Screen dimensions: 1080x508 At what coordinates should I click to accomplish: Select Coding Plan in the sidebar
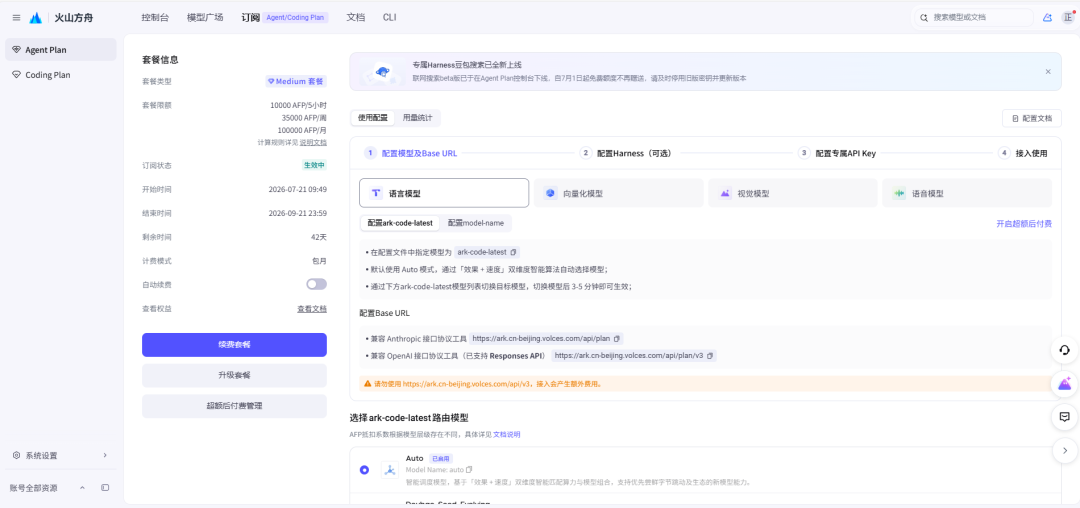(61, 75)
